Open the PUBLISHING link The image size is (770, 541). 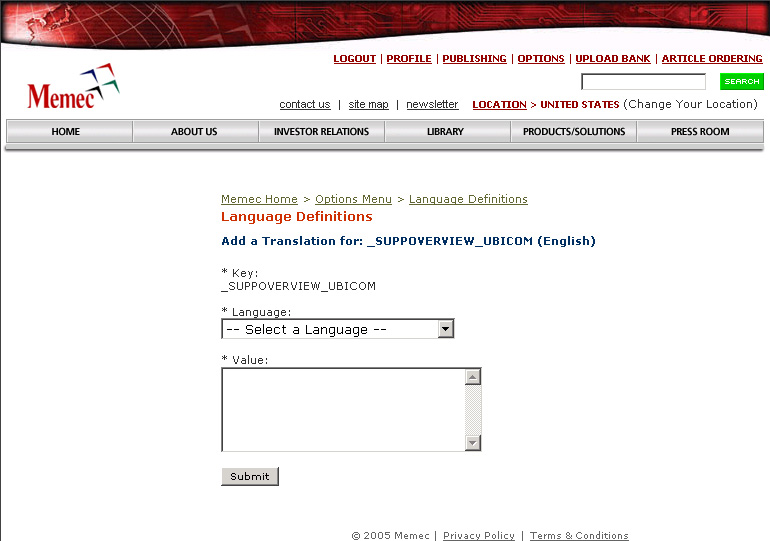[474, 58]
